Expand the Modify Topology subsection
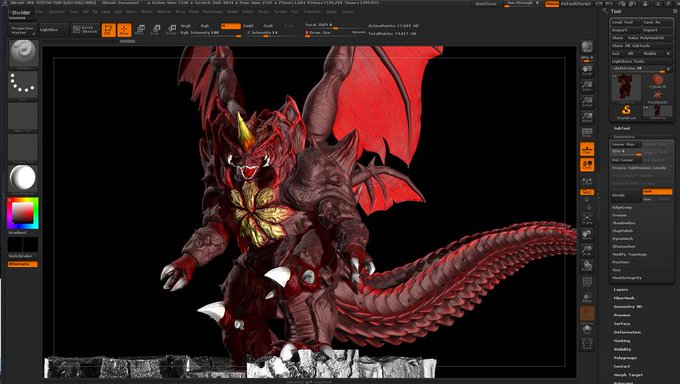680x384 pixels. coord(629,254)
